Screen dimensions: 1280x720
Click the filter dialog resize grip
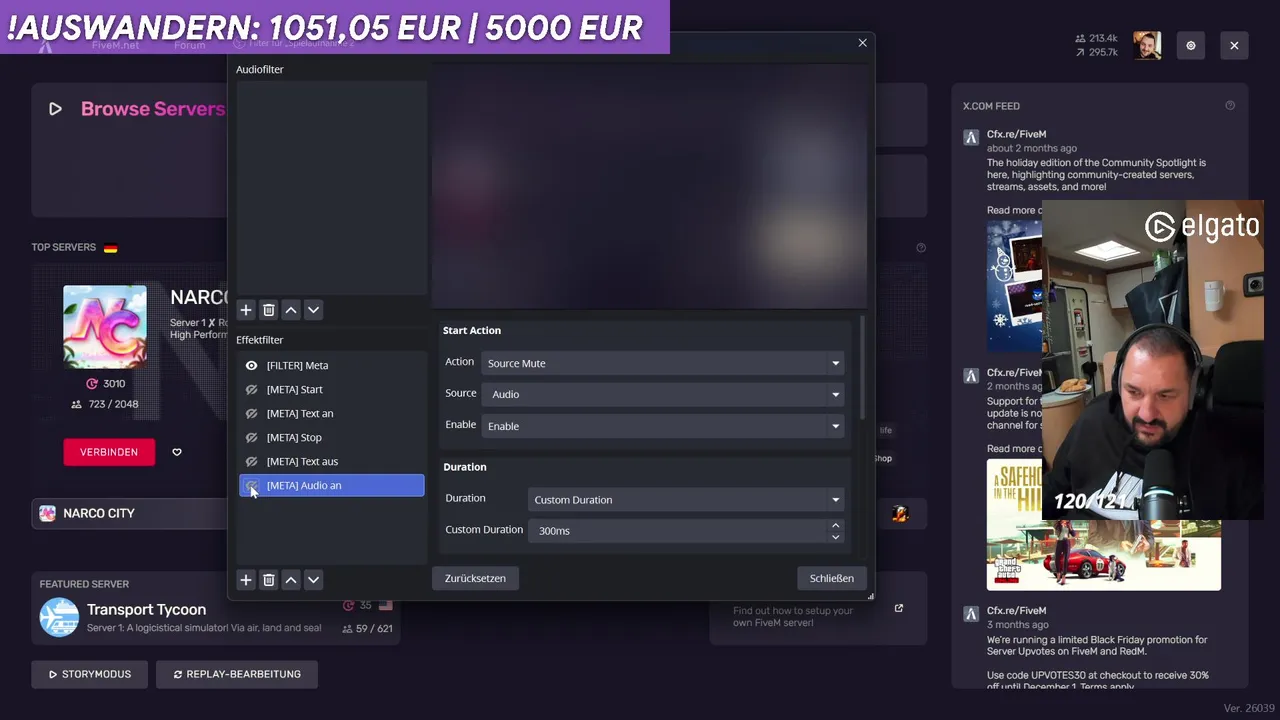click(870, 597)
